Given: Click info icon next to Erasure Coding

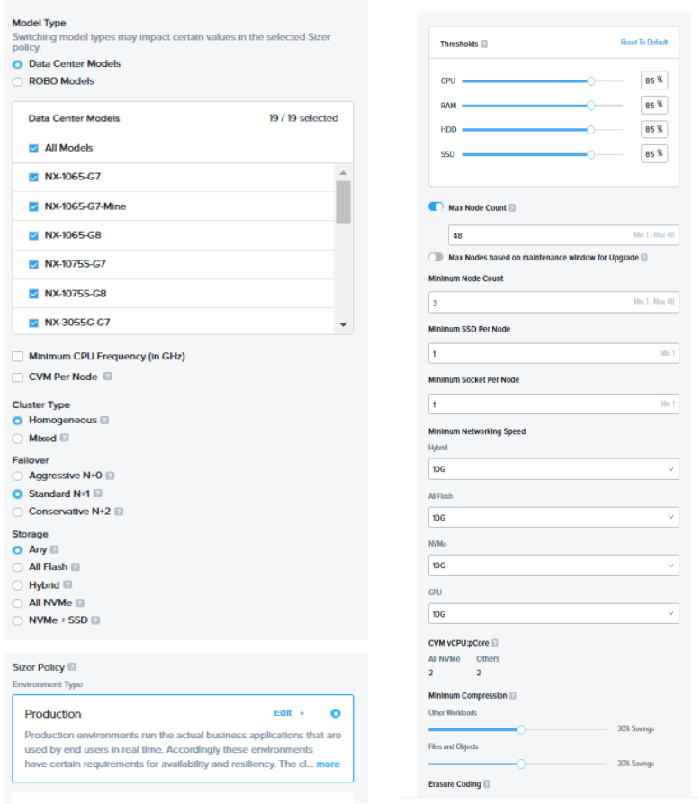Looking at the screenshot, I should pos(487,784).
